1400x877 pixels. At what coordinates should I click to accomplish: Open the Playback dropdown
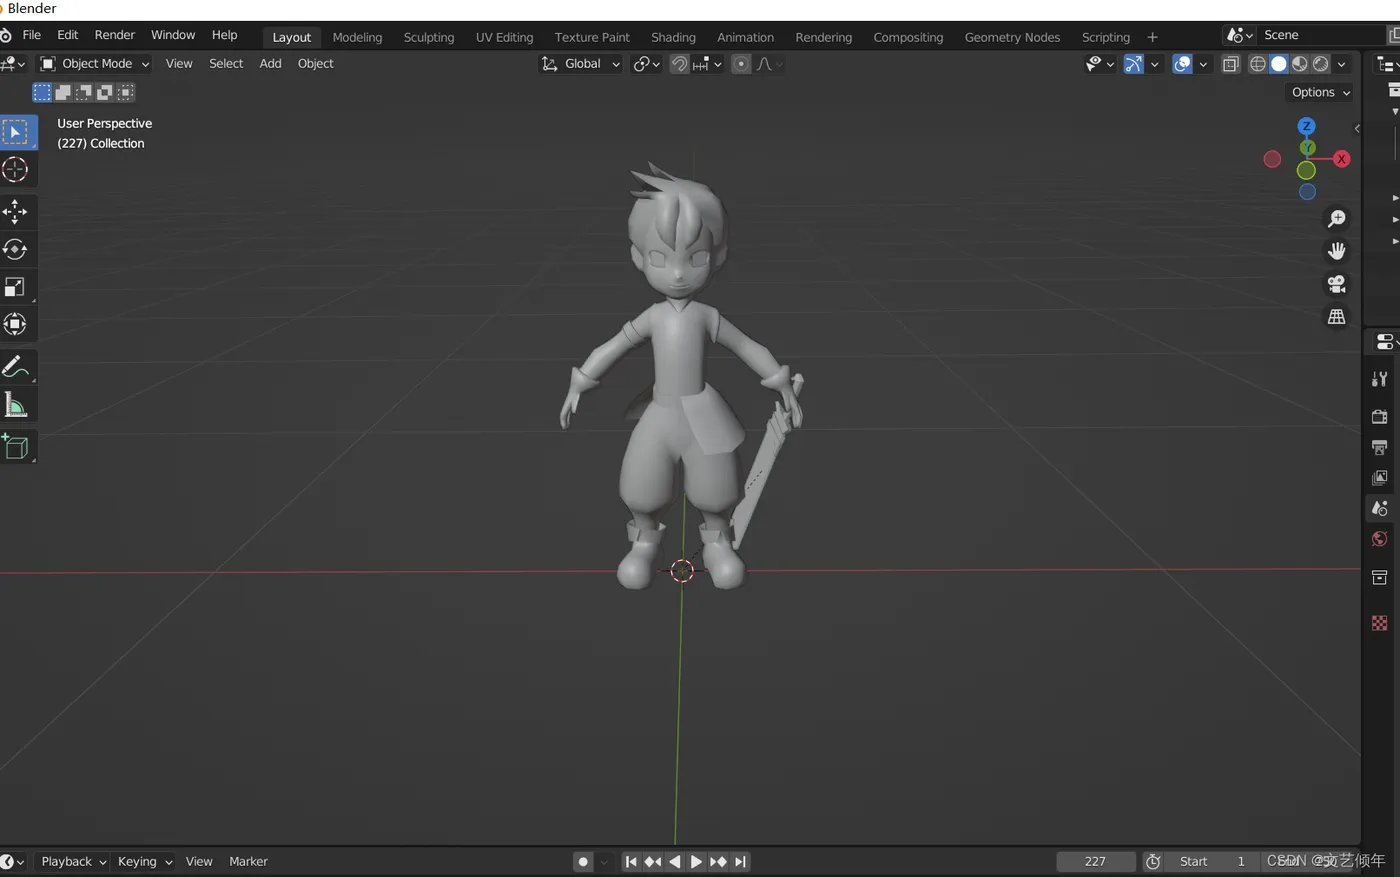click(x=73, y=862)
